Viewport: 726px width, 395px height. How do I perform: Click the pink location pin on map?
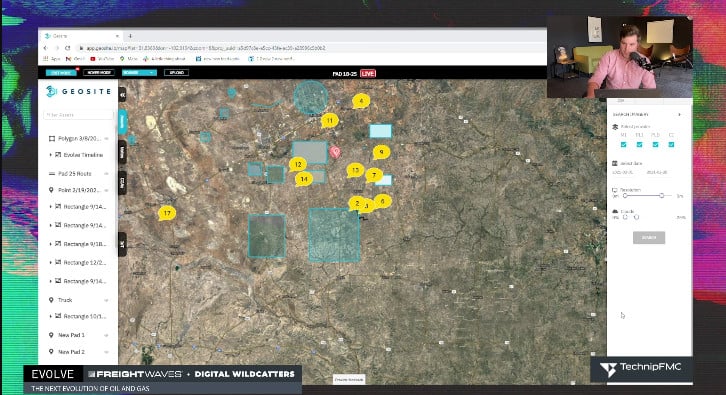click(335, 152)
